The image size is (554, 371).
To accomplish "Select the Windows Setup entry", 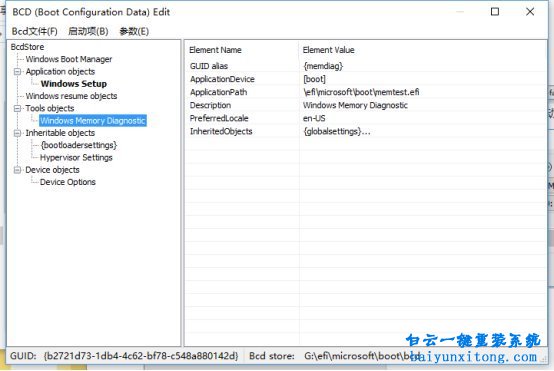I will pos(74,84).
